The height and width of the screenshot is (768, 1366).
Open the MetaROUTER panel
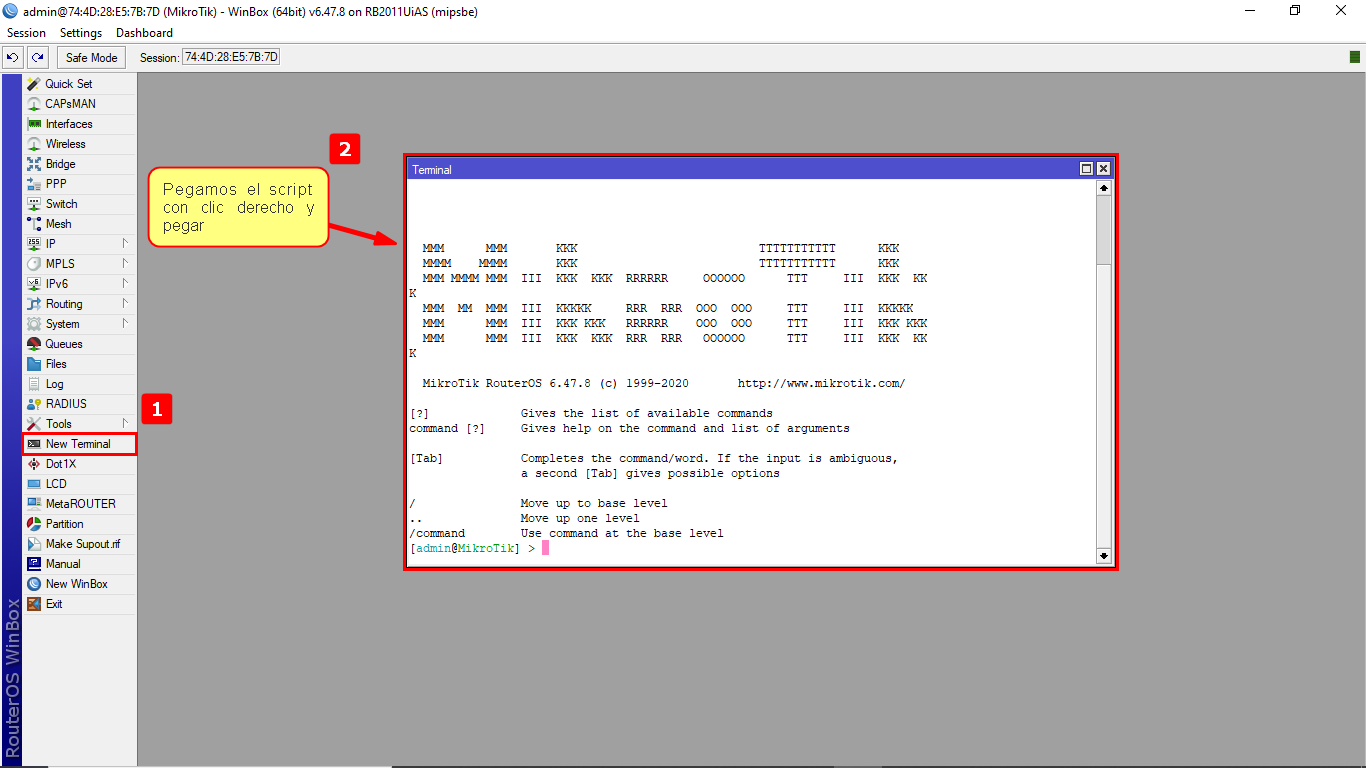(x=68, y=503)
